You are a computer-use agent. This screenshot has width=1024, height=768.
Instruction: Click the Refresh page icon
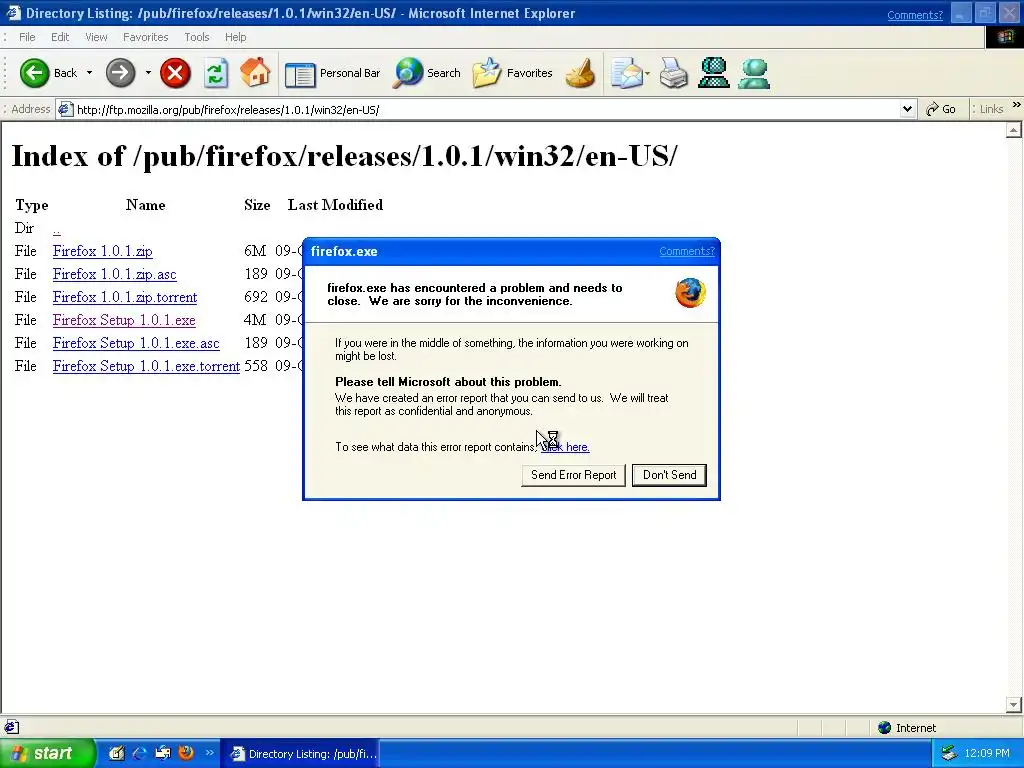point(216,72)
